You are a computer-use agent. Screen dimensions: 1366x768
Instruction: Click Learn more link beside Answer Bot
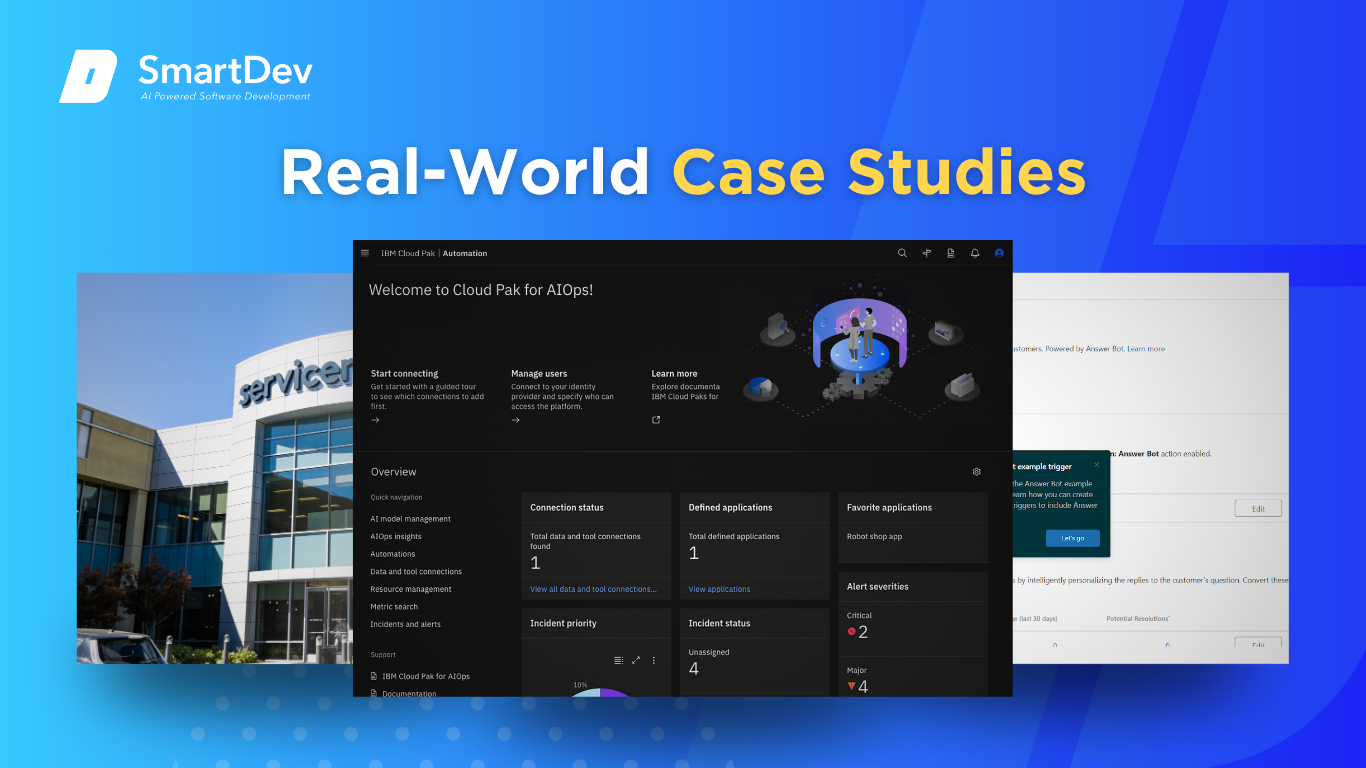tap(1146, 349)
